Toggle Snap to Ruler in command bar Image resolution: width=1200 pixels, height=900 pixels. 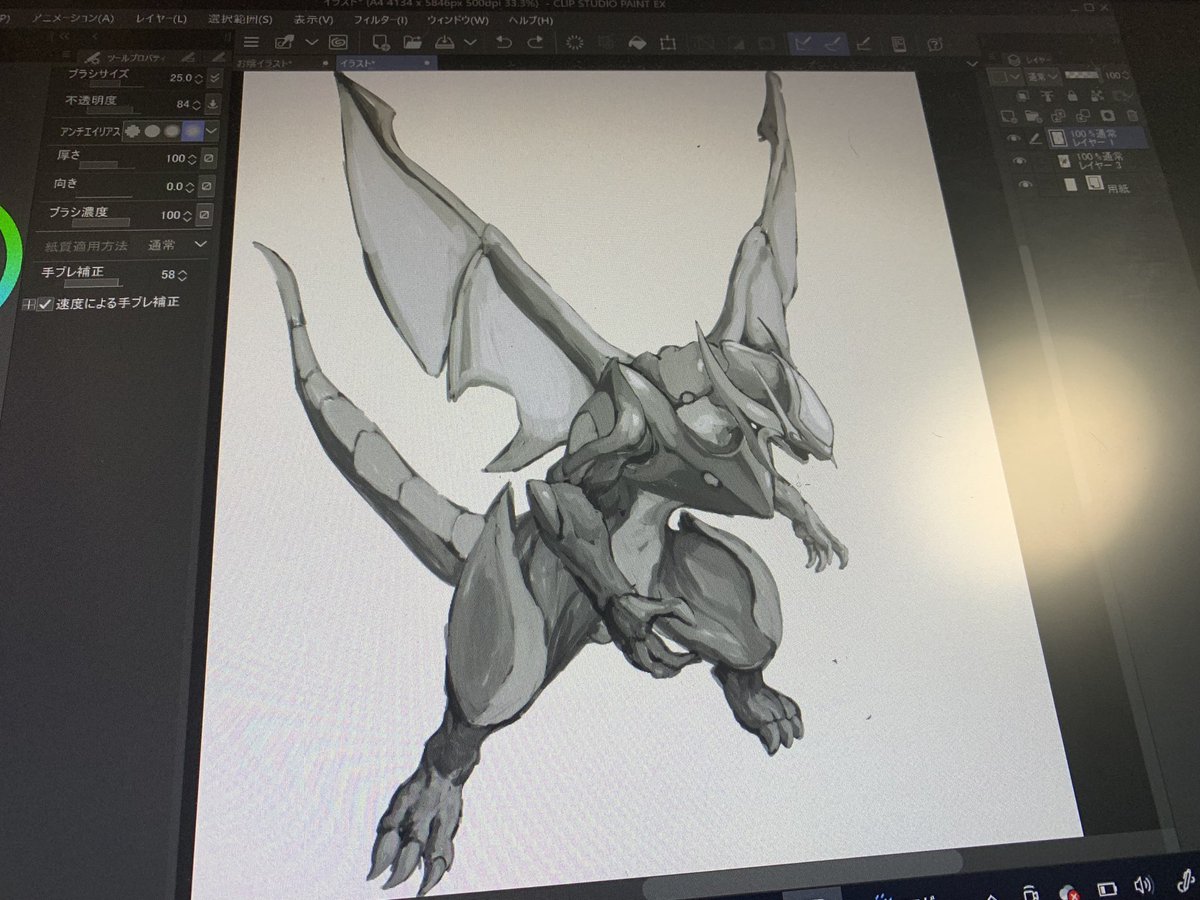point(801,43)
